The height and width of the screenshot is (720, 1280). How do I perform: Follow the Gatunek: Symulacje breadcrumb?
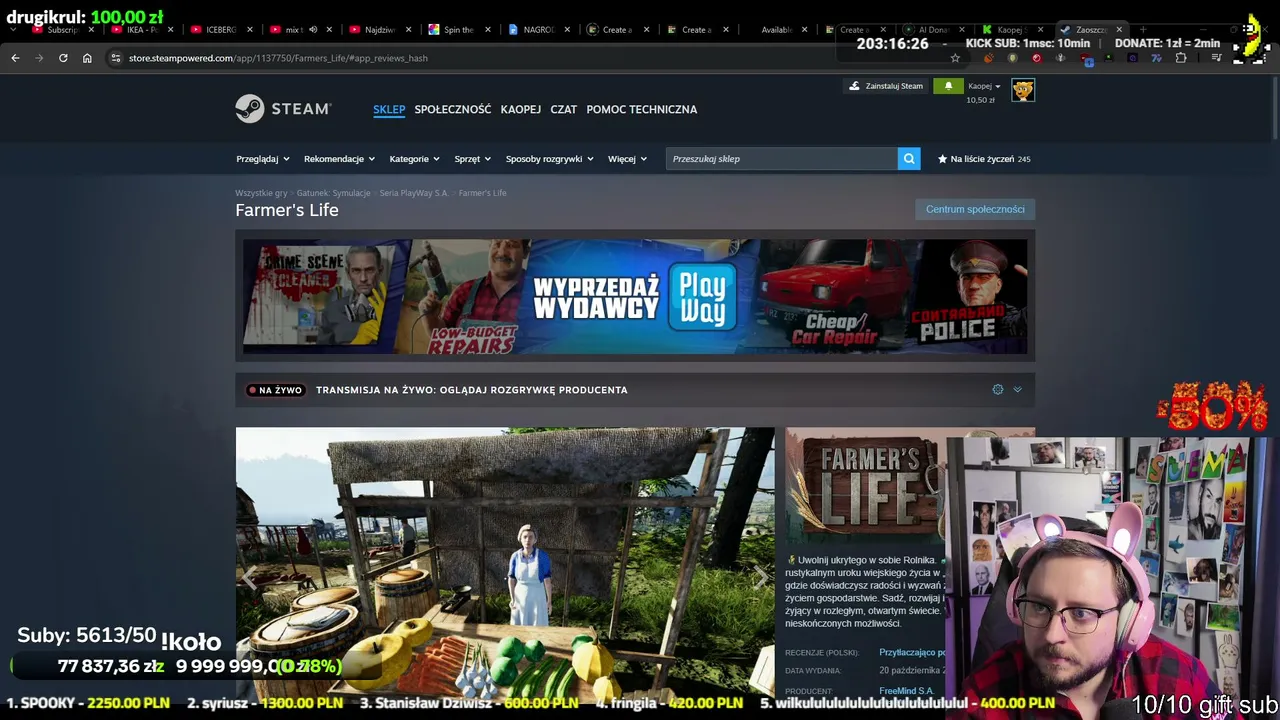(333, 193)
